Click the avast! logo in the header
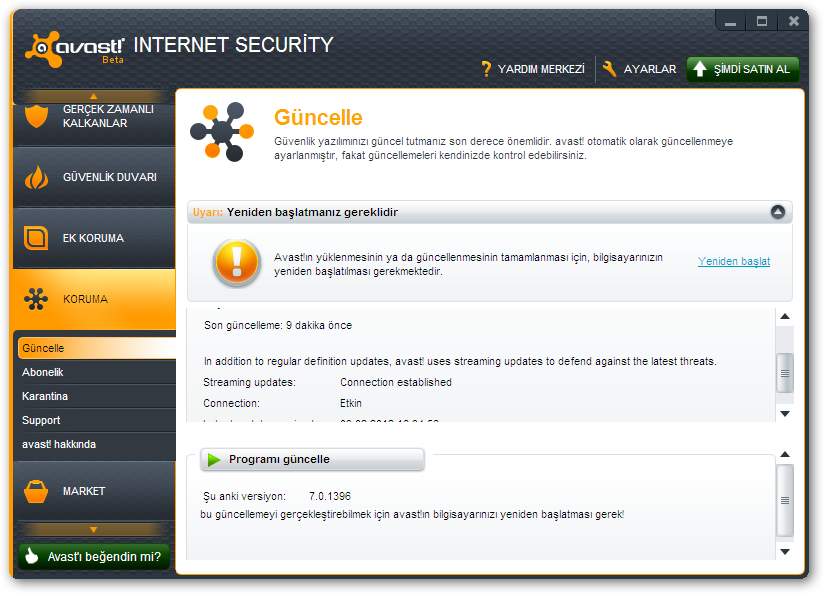The image size is (824, 594). [x=75, y=48]
